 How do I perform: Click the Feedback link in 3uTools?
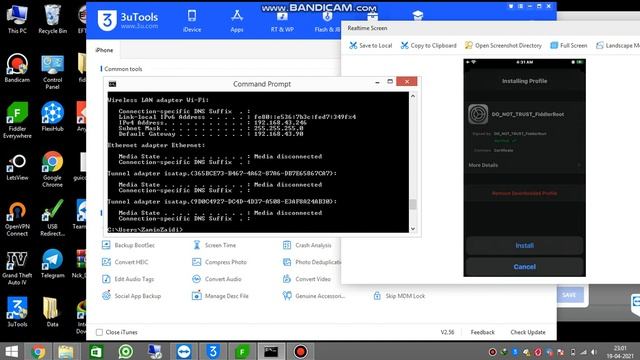pos(482,332)
